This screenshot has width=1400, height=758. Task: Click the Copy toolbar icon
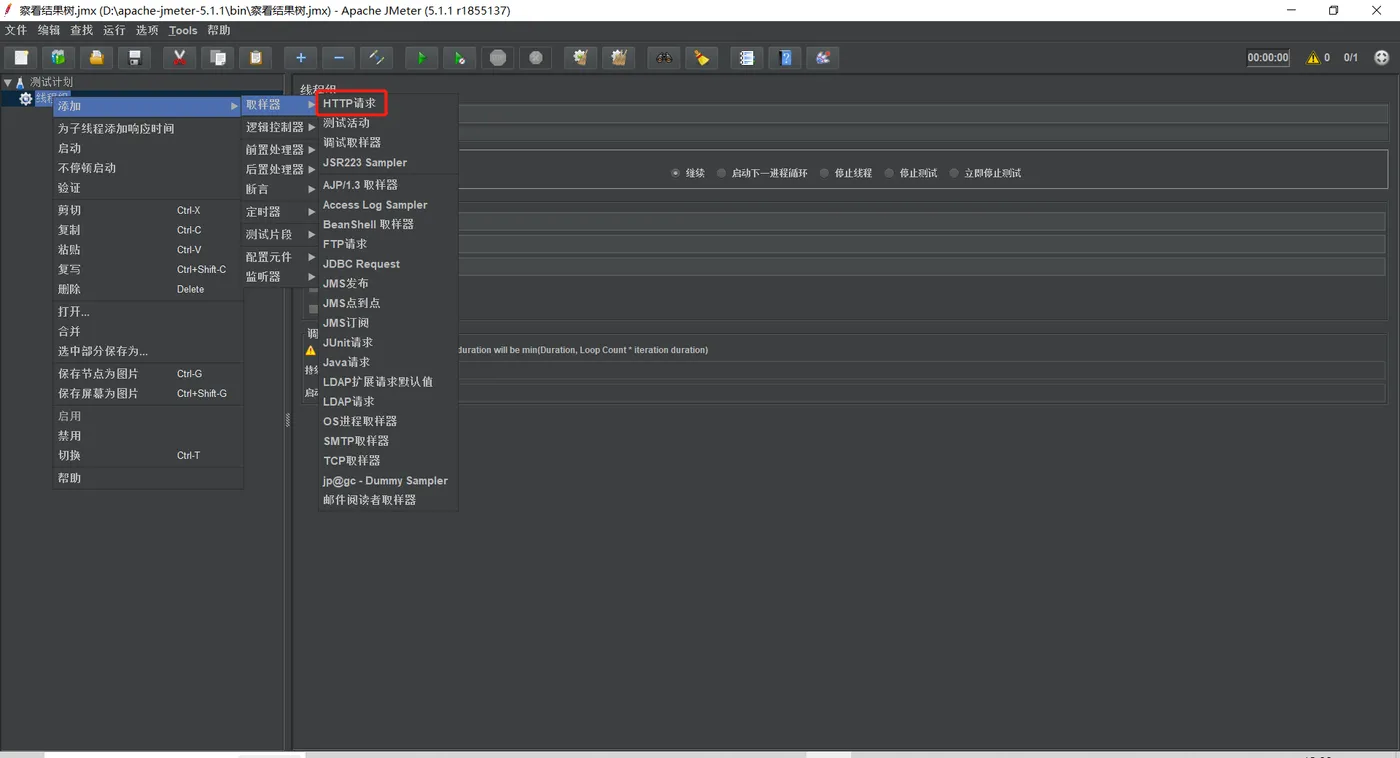(217, 58)
